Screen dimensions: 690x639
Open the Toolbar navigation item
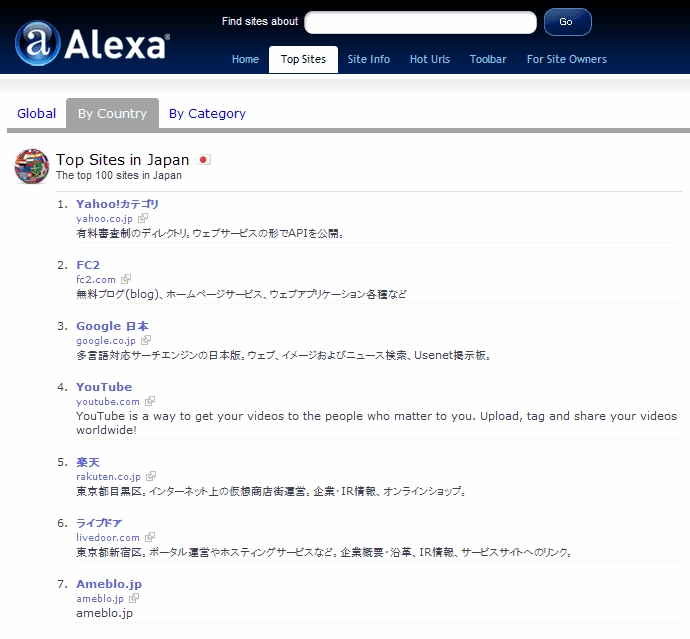pyautogui.click(x=488, y=59)
